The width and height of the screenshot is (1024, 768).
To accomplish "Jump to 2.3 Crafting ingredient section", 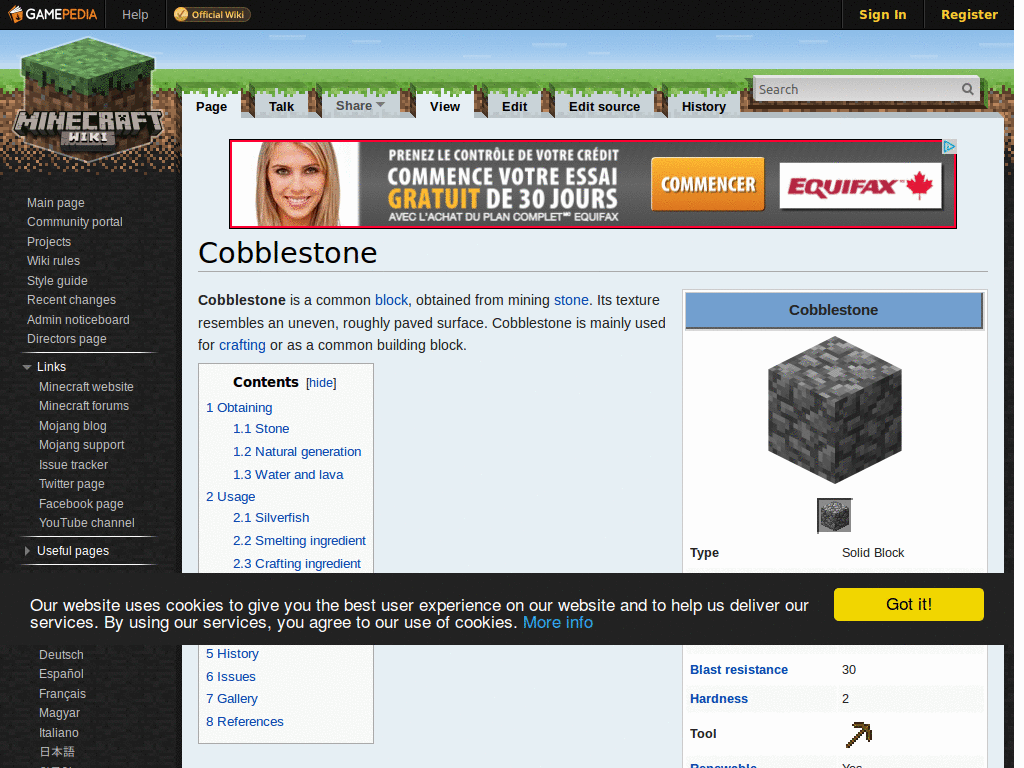I will click(296, 563).
